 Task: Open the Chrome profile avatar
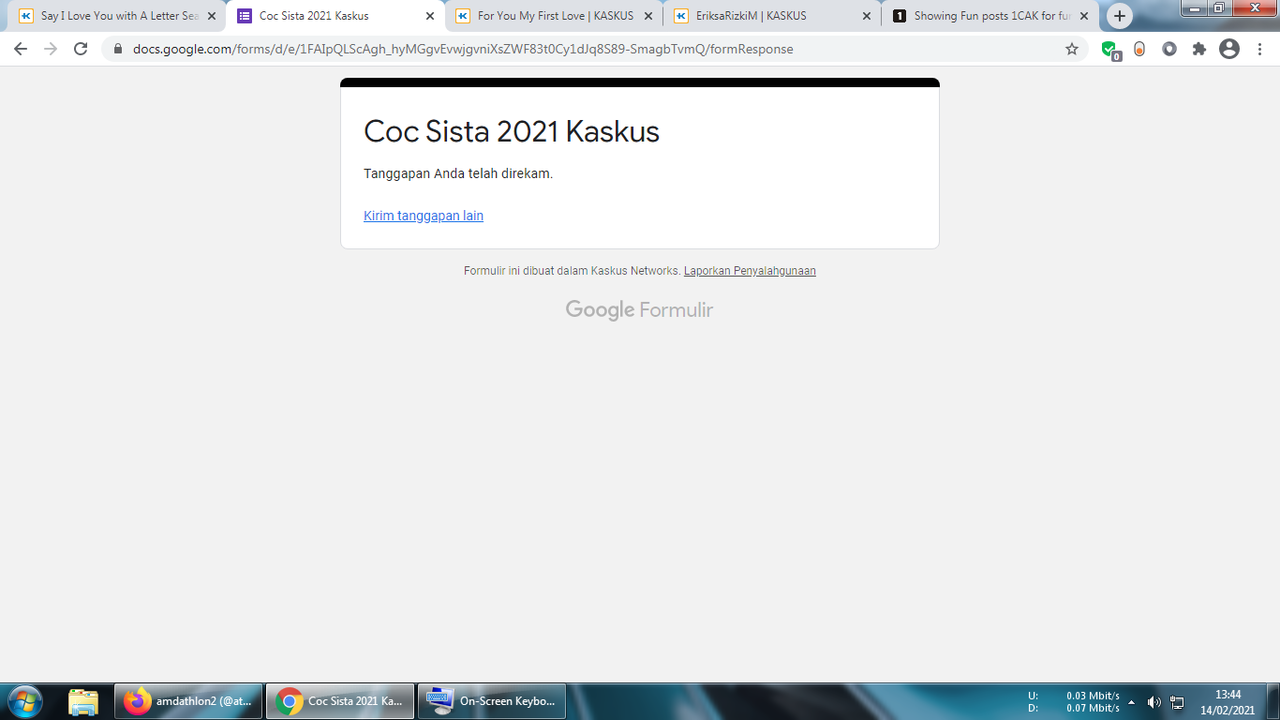(x=1229, y=49)
